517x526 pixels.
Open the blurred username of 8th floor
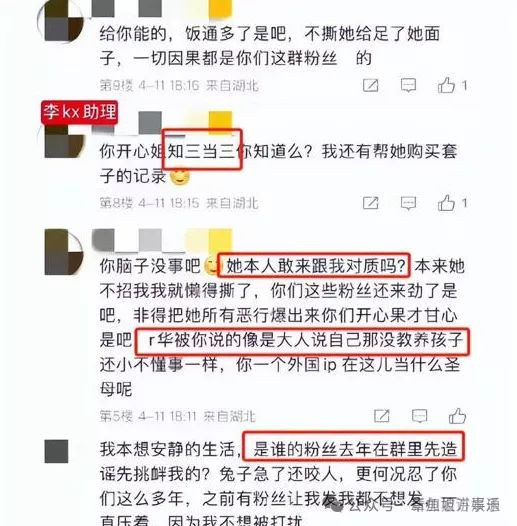pyautogui.click(x=163, y=123)
